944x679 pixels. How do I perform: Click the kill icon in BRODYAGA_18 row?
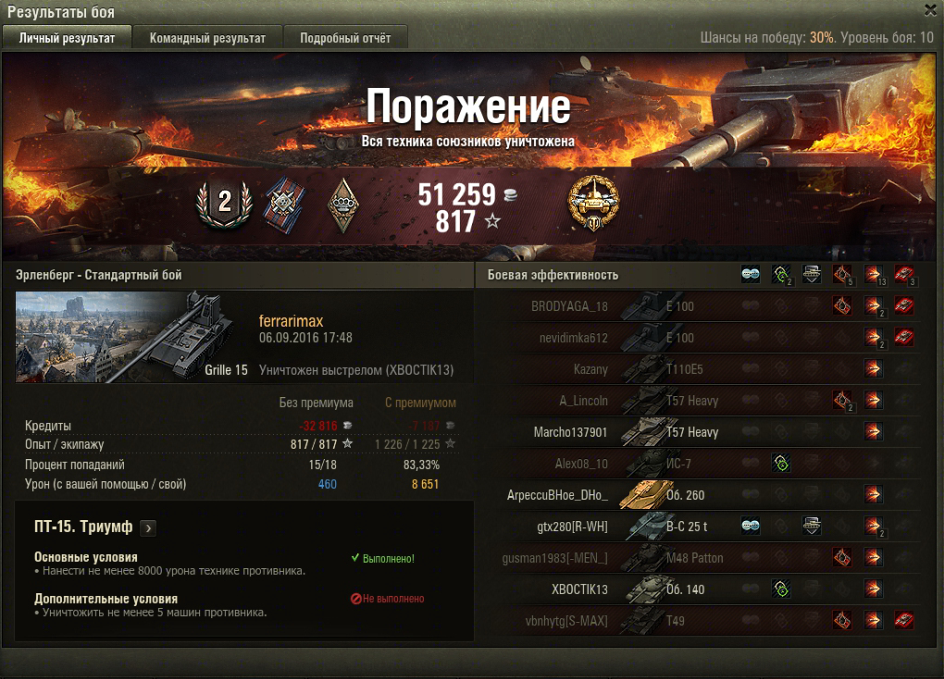click(x=904, y=306)
